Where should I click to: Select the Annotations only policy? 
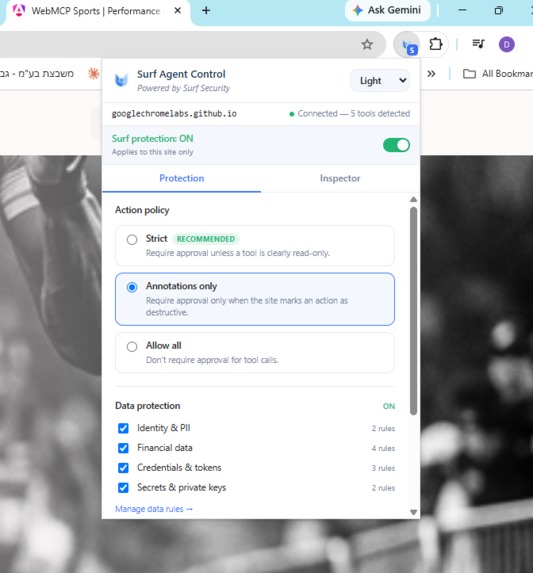pyautogui.click(x=255, y=299)
